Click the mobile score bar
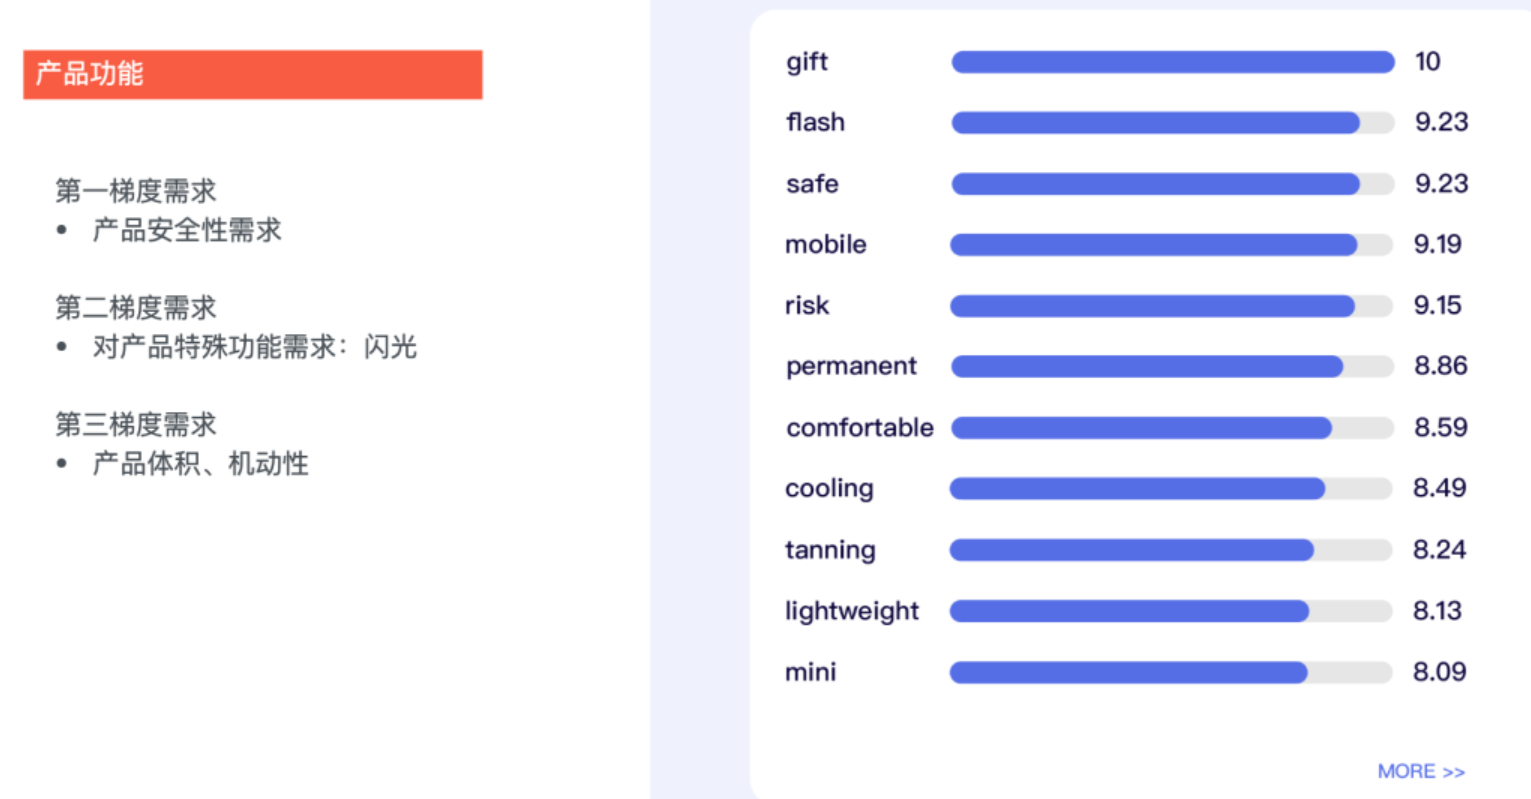 1171,245
